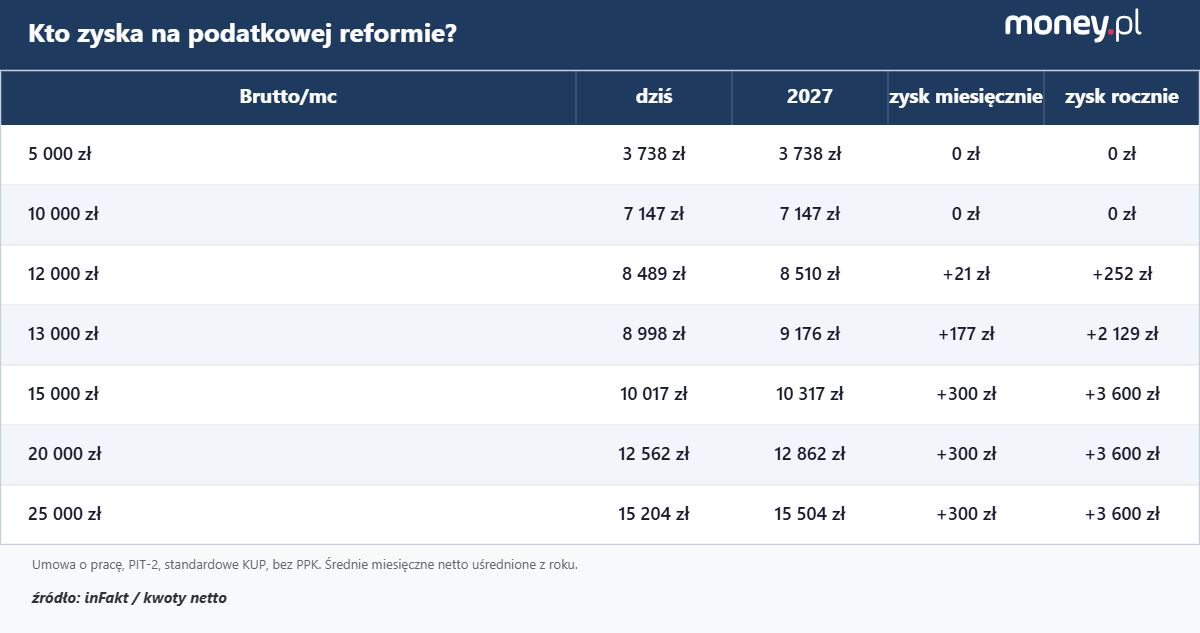This screenshot has height=633, width=1200.
Task: Select monthly gain "0 zł" in 5 000 zł row
Action: click(966, 154)
